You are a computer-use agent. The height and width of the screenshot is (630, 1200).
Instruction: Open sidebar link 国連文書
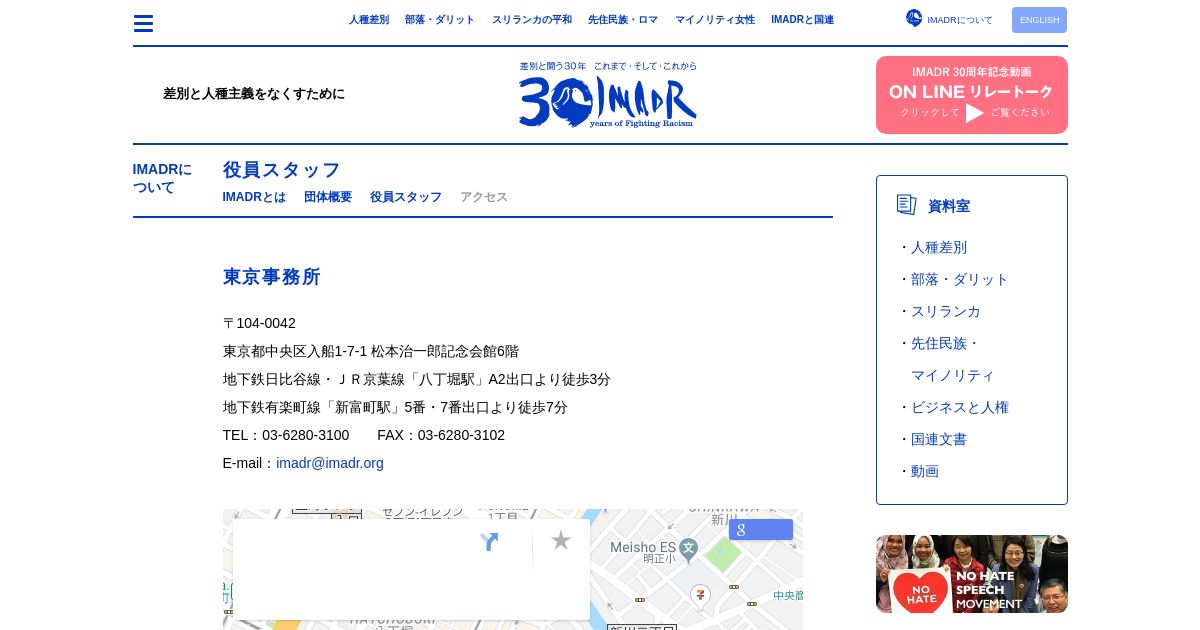[x=939, y=439]
